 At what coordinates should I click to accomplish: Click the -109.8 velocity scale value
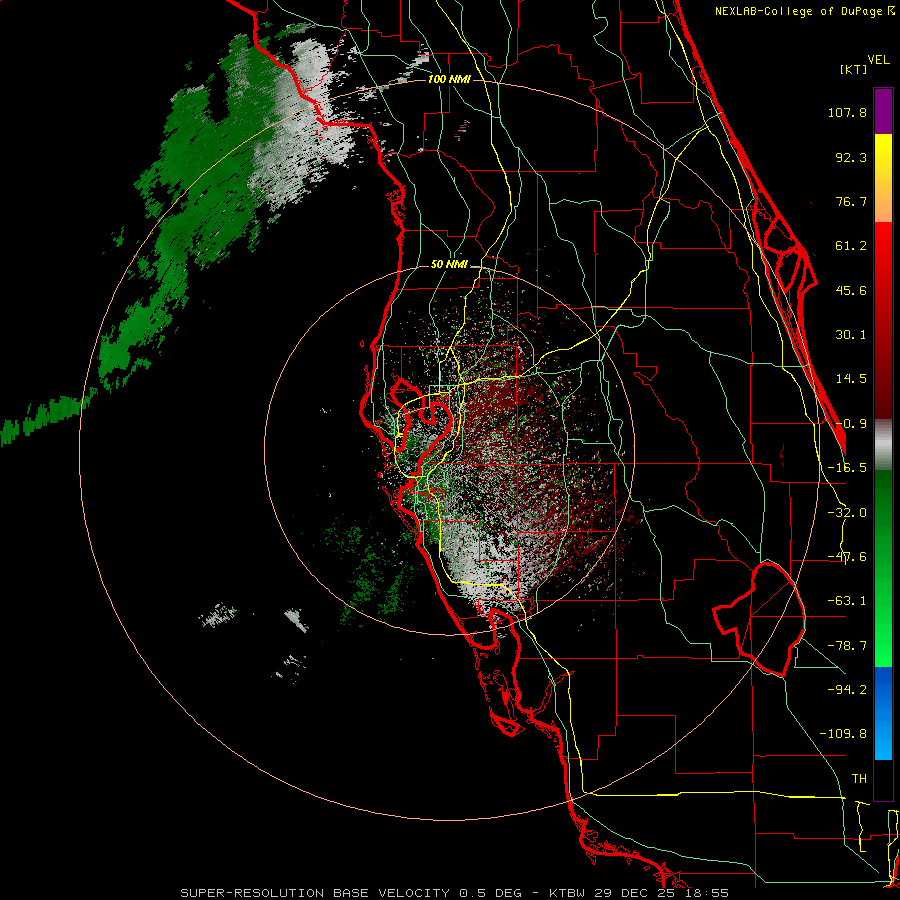coord(843,734)
